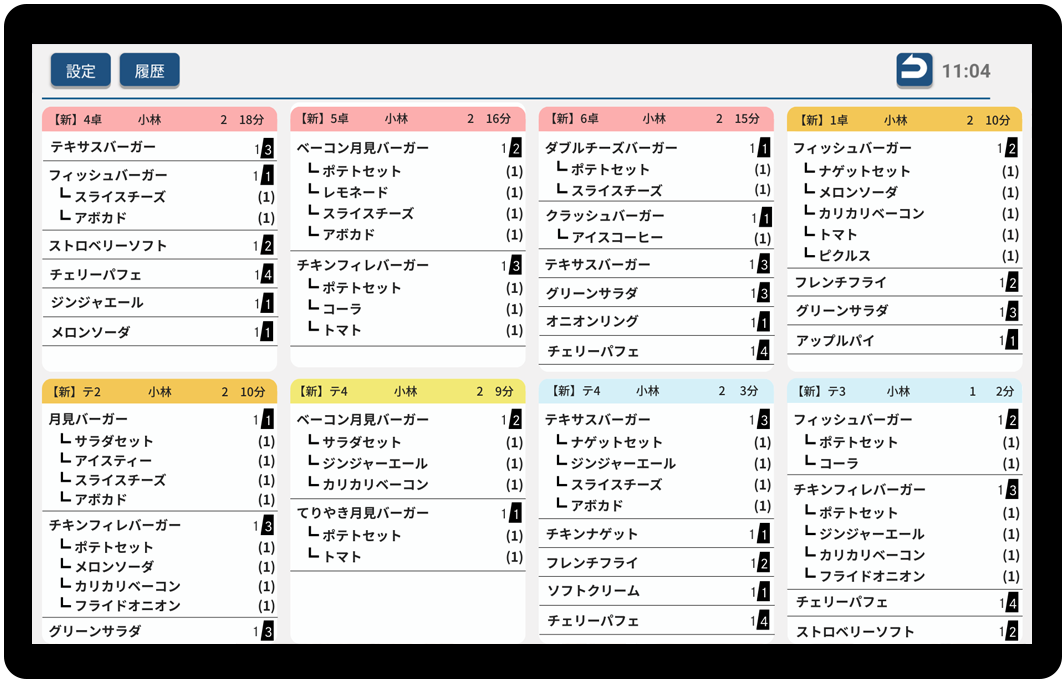Select チェリーパフェ in the テ3 order

click(x=905, y=603)
